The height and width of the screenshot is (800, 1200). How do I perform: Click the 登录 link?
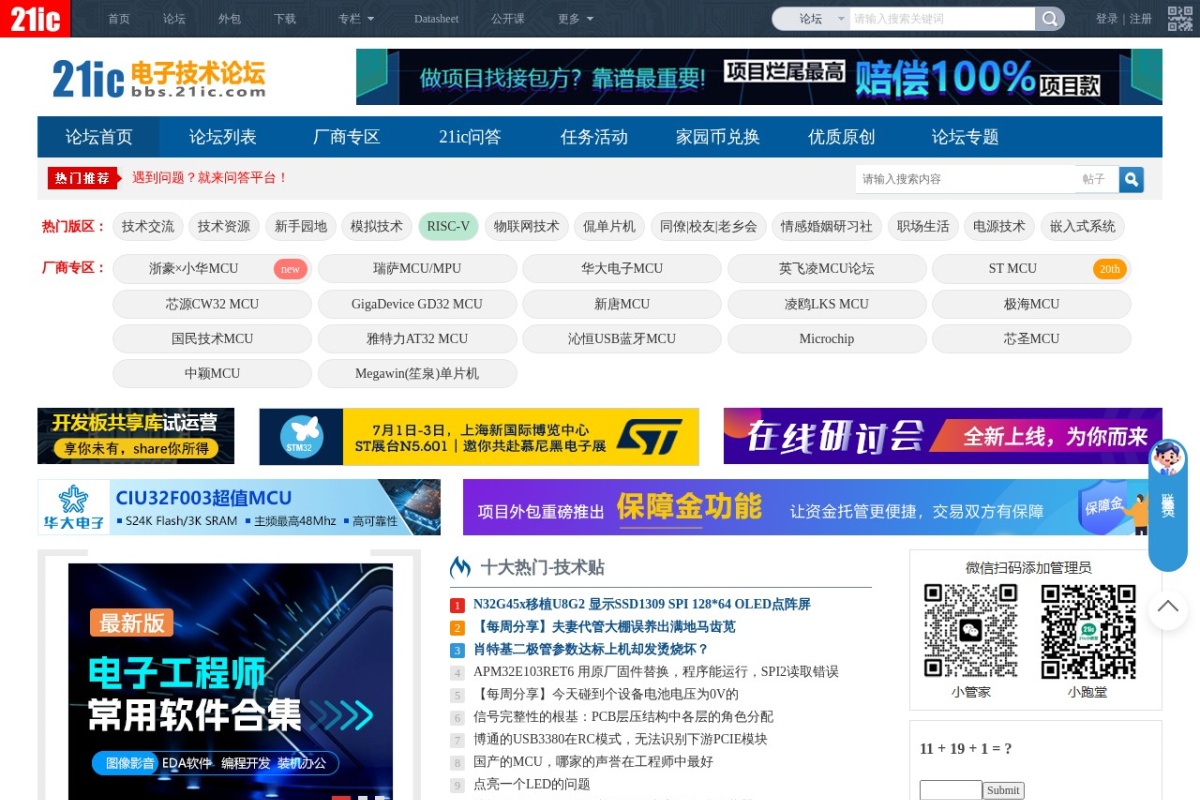coord(1107,19)
